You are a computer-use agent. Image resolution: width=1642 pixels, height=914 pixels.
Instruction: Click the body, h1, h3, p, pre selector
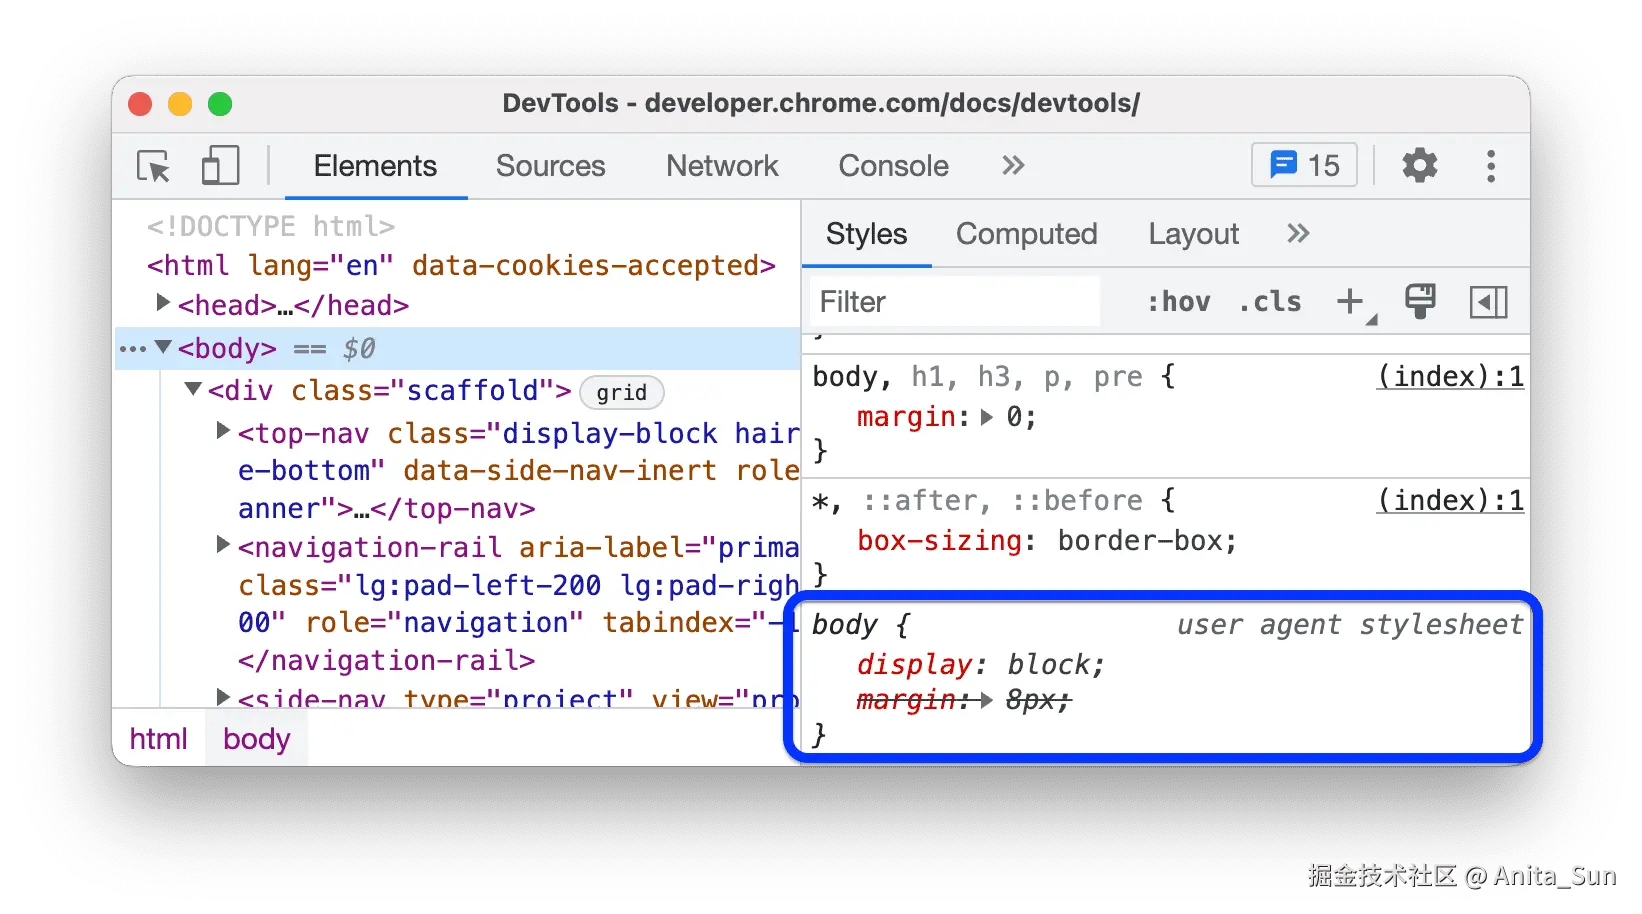[x=977, y=377]
